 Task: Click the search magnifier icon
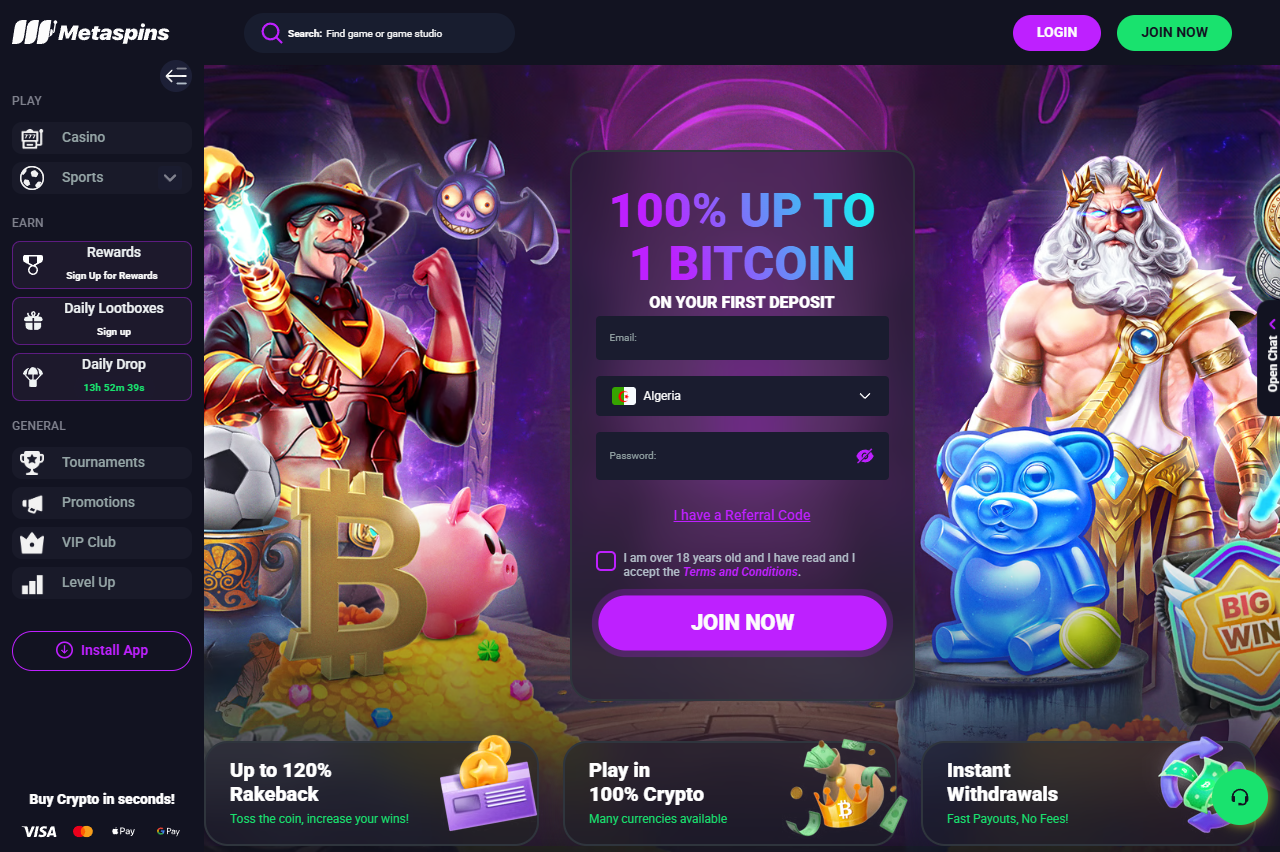point(272,33)
